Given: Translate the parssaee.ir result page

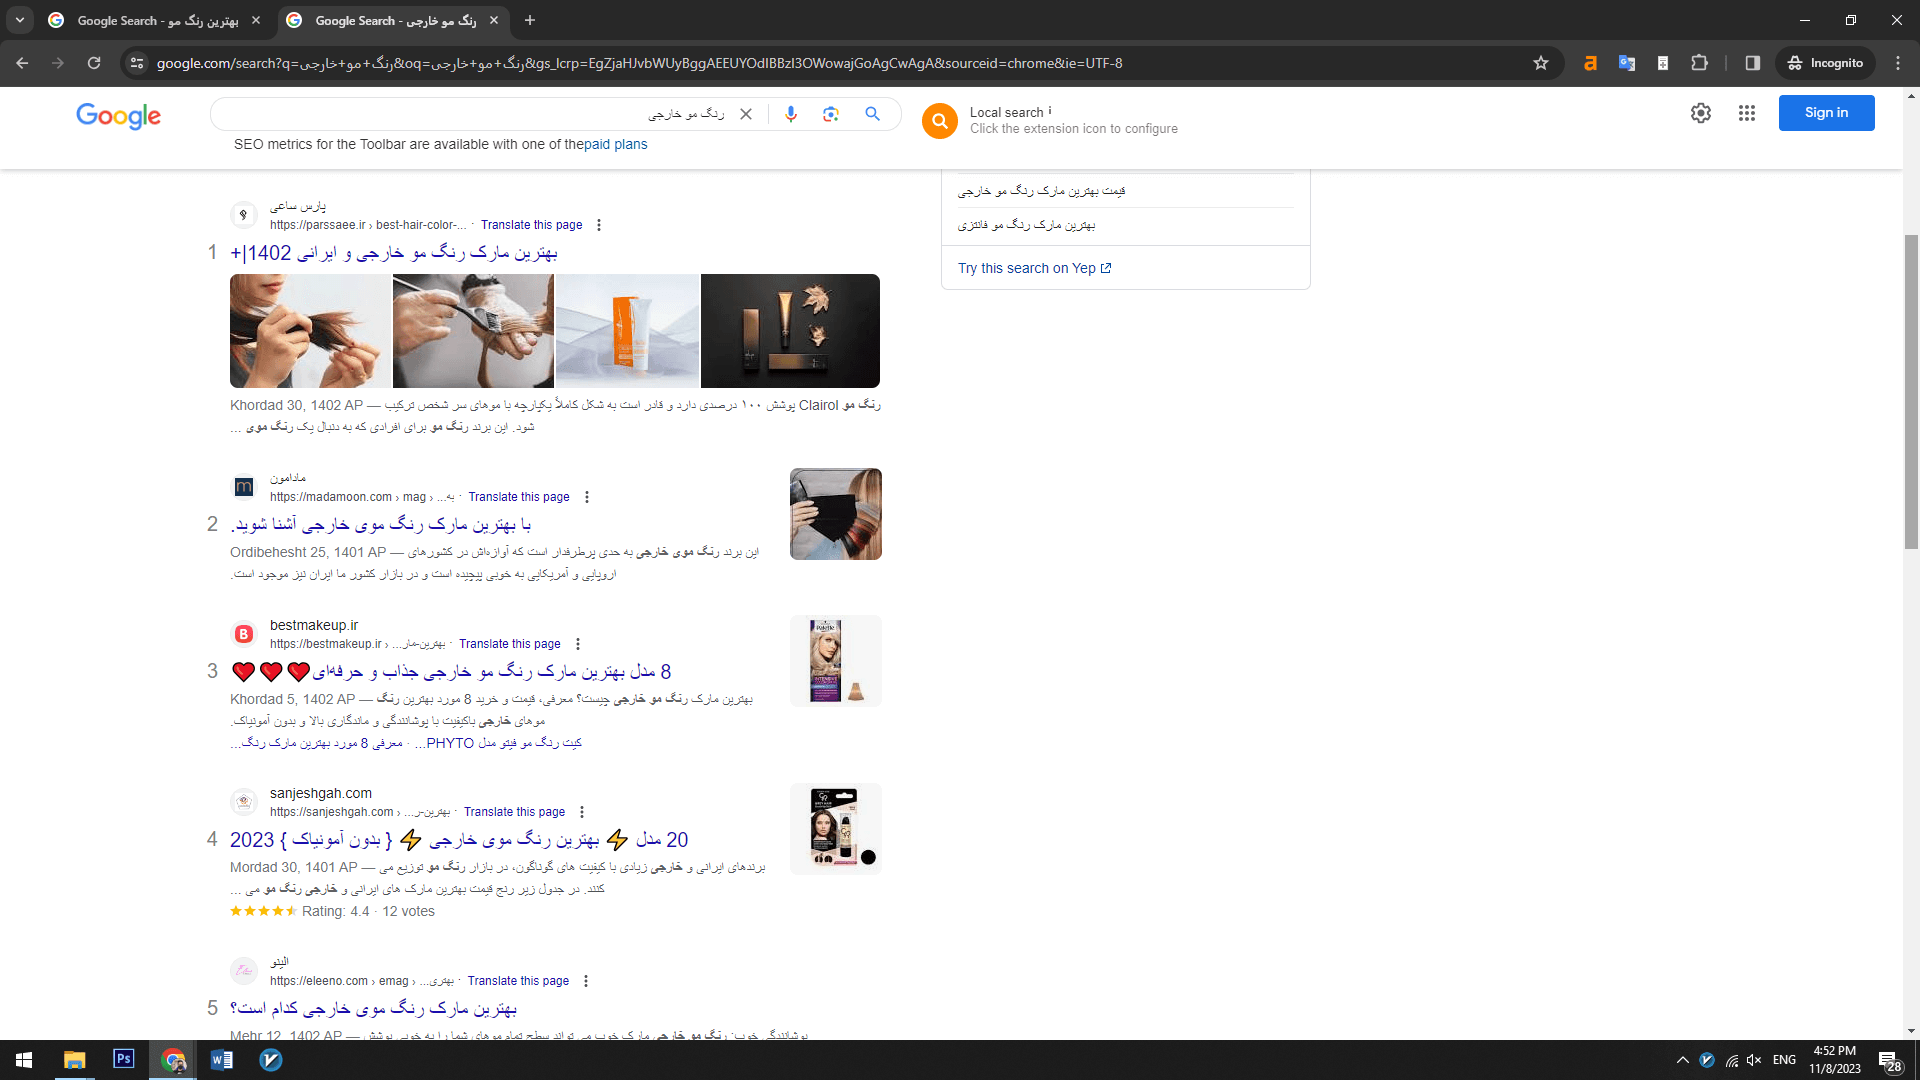Looking at the screenshot, I should coord(531,225).
